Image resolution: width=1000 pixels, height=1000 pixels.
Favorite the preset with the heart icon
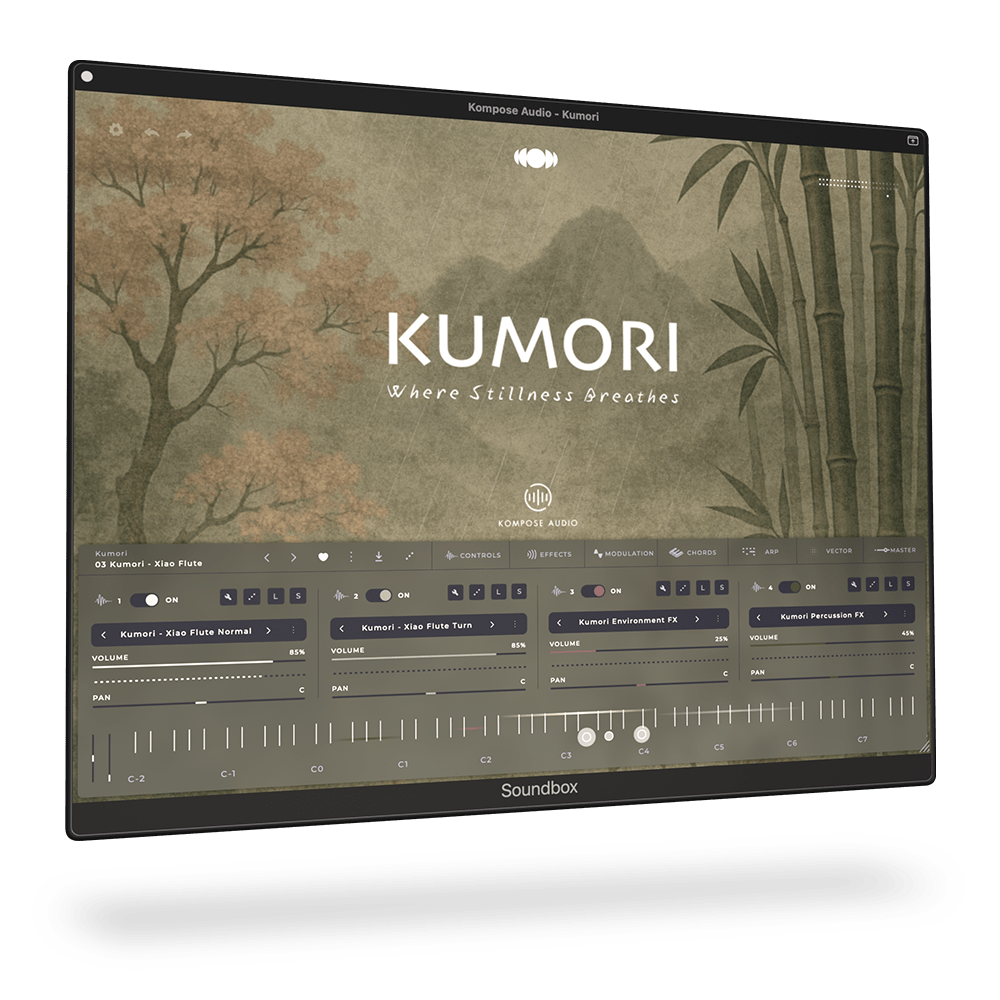pyautogui.click(x=323, y=557)
